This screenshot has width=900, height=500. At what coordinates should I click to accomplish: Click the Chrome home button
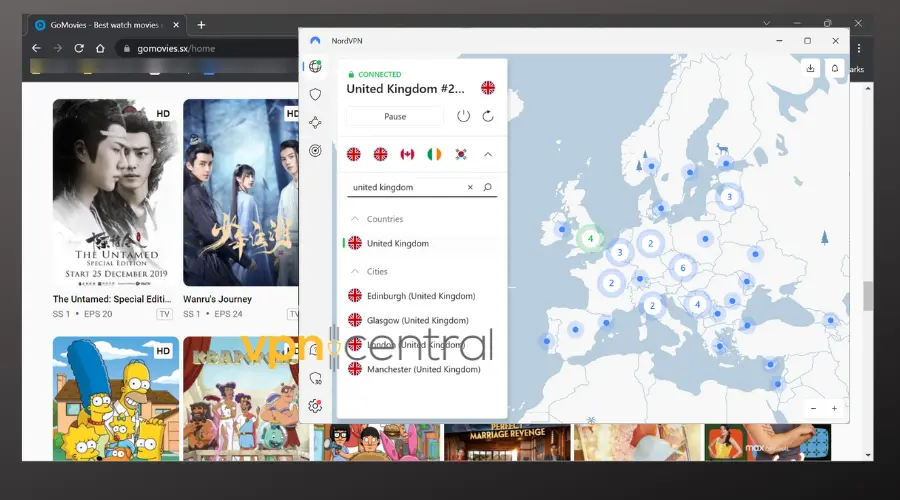pyautogui.click(x=100, y=48)
